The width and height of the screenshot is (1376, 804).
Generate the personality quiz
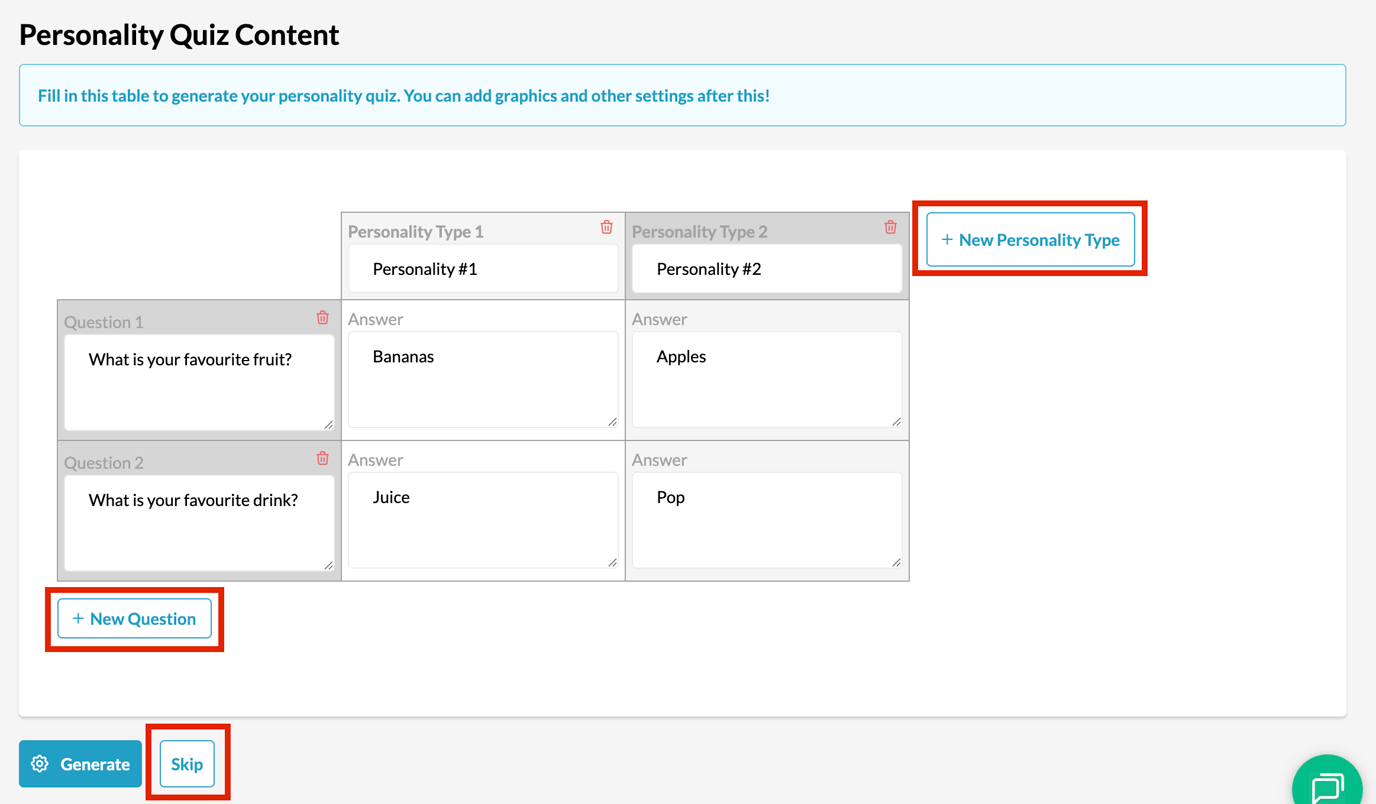click(x=80, y=764)
